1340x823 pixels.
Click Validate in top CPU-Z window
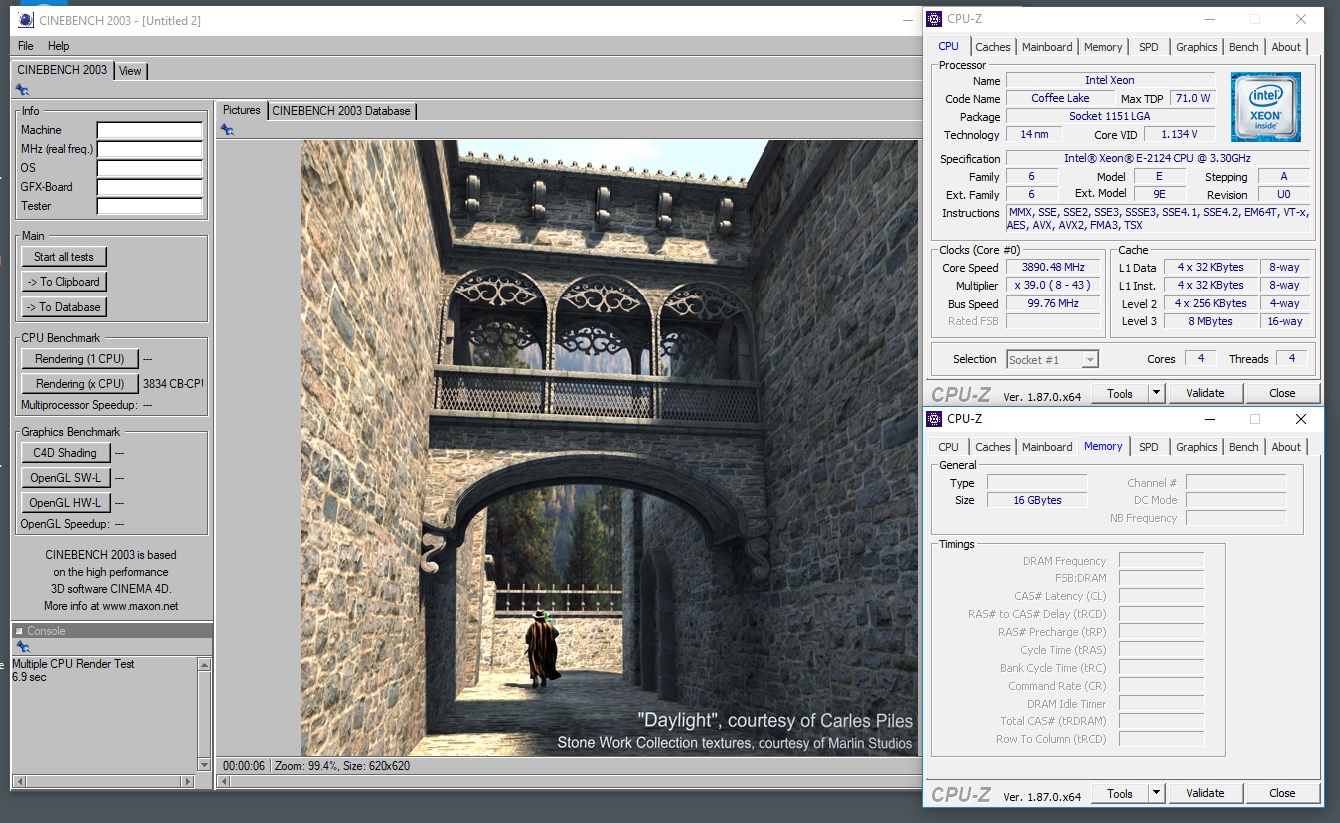[1205, 393]
